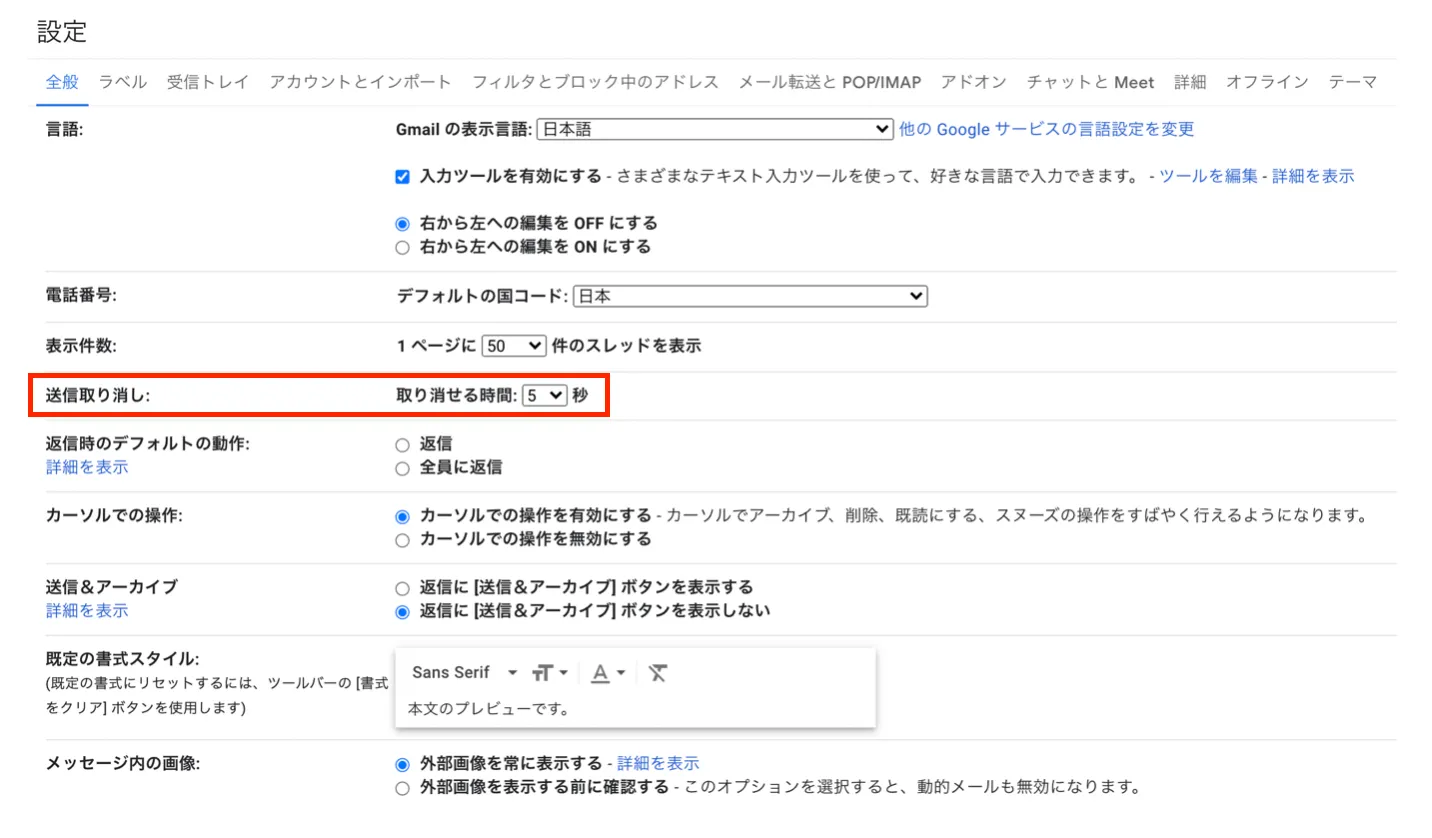This screenshot has width=1432, height=838.
Task: Toggle 入力ツールを有効にする checkbox
Action: (402, 177)
